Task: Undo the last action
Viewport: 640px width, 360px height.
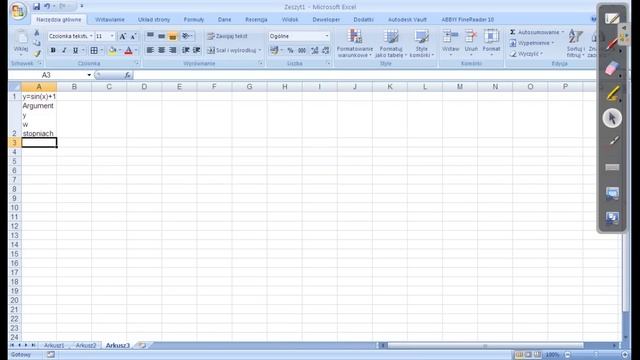Action: (47, 7)
